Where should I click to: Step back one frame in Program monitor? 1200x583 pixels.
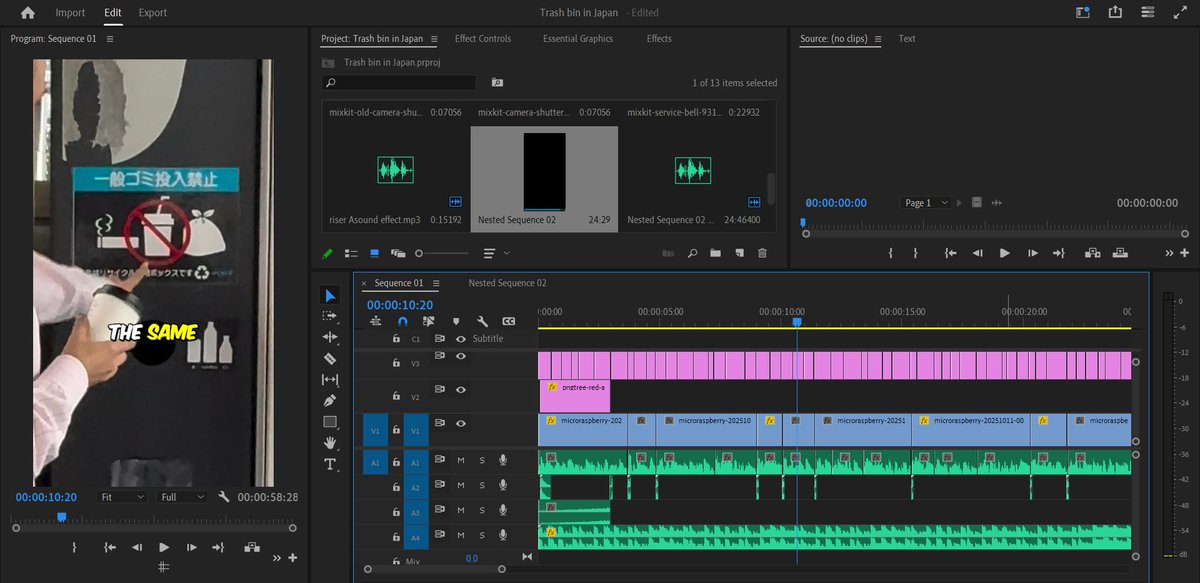137,547
